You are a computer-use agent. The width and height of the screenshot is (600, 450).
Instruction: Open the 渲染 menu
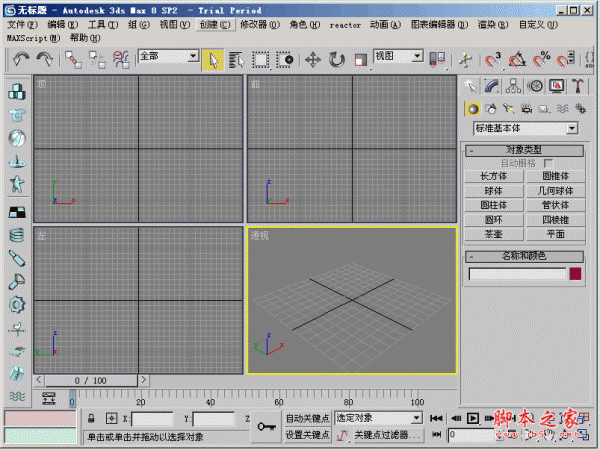point(493,25)
